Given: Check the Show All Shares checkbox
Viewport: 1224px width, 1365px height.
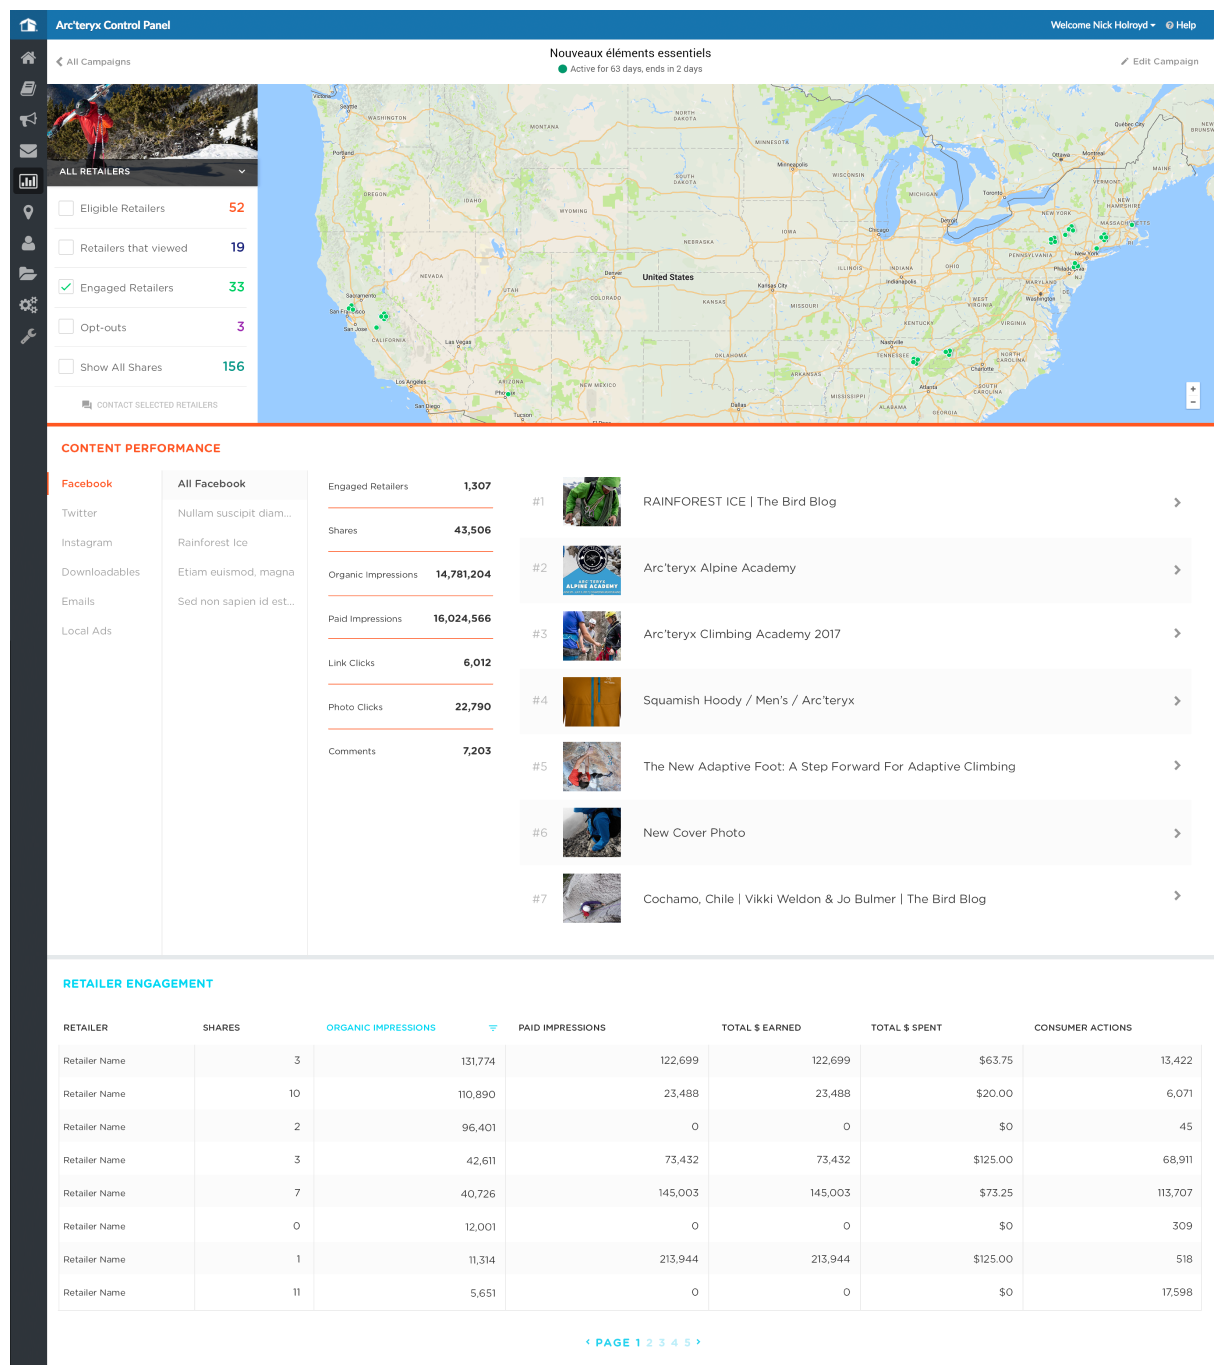Looking at the screenshot, I should coord(66,367).
